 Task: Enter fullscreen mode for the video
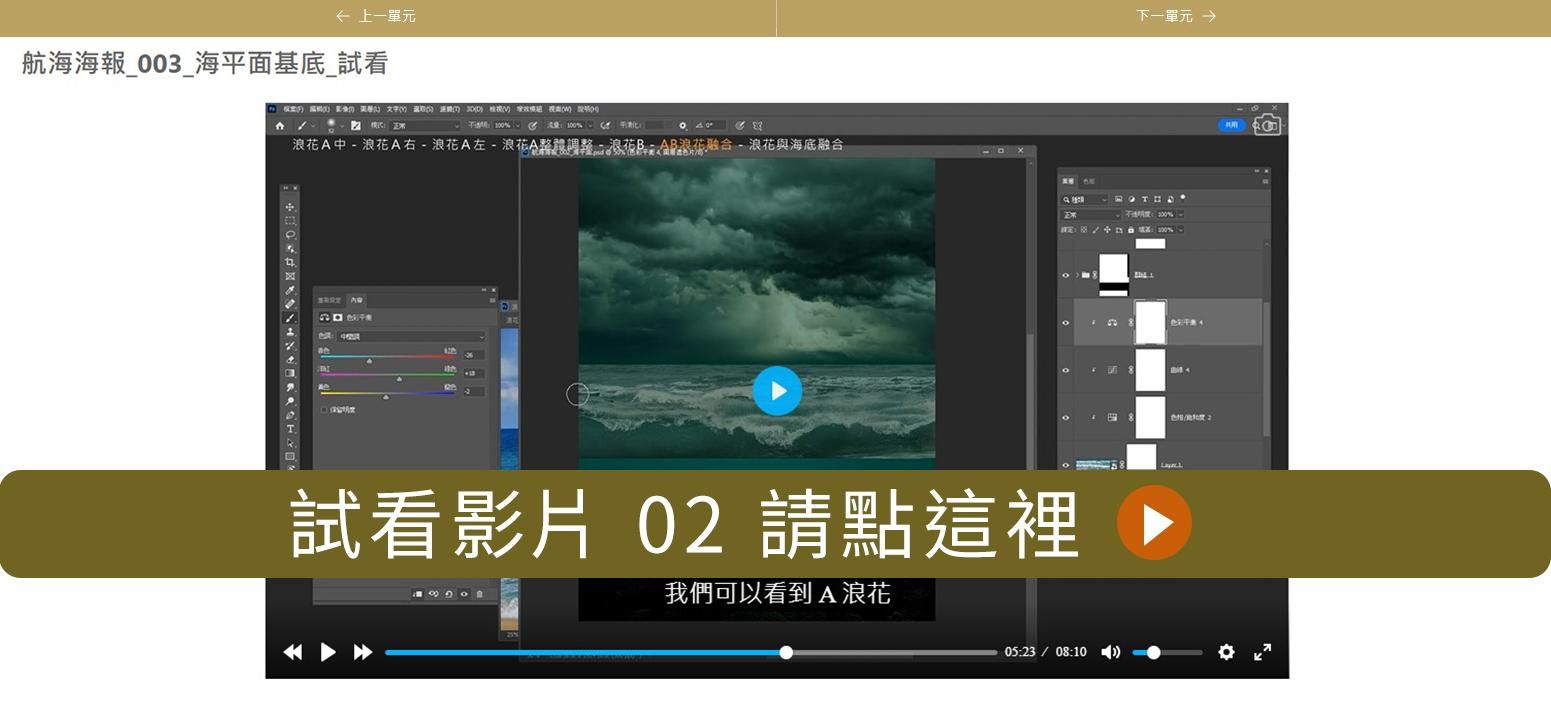click(x=1262, y=652)
